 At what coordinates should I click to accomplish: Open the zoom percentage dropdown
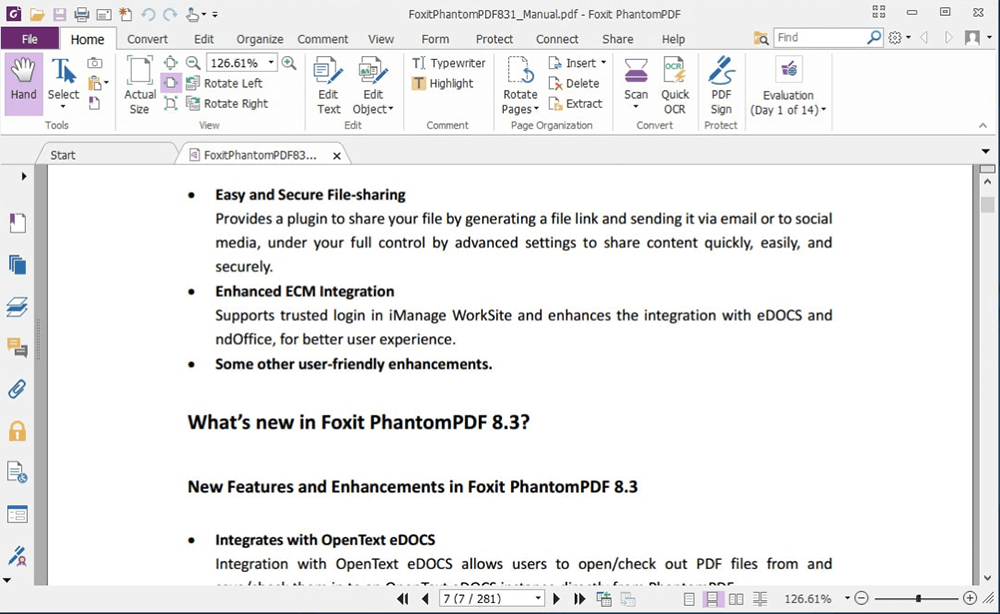270,63
